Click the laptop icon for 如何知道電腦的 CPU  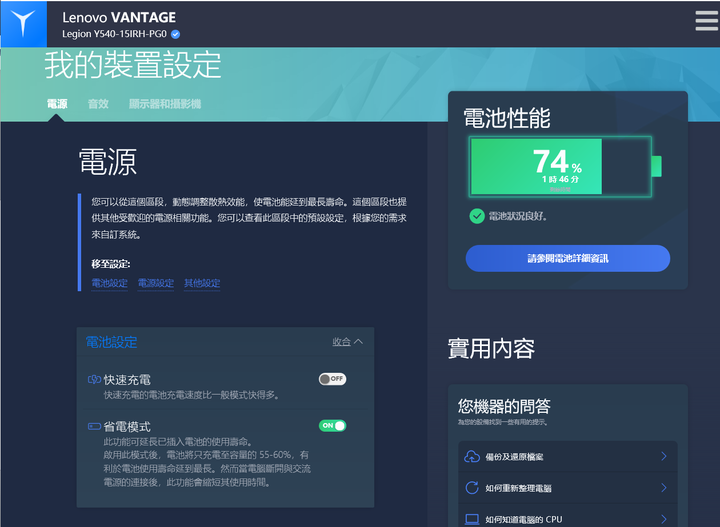coord(472,519)
